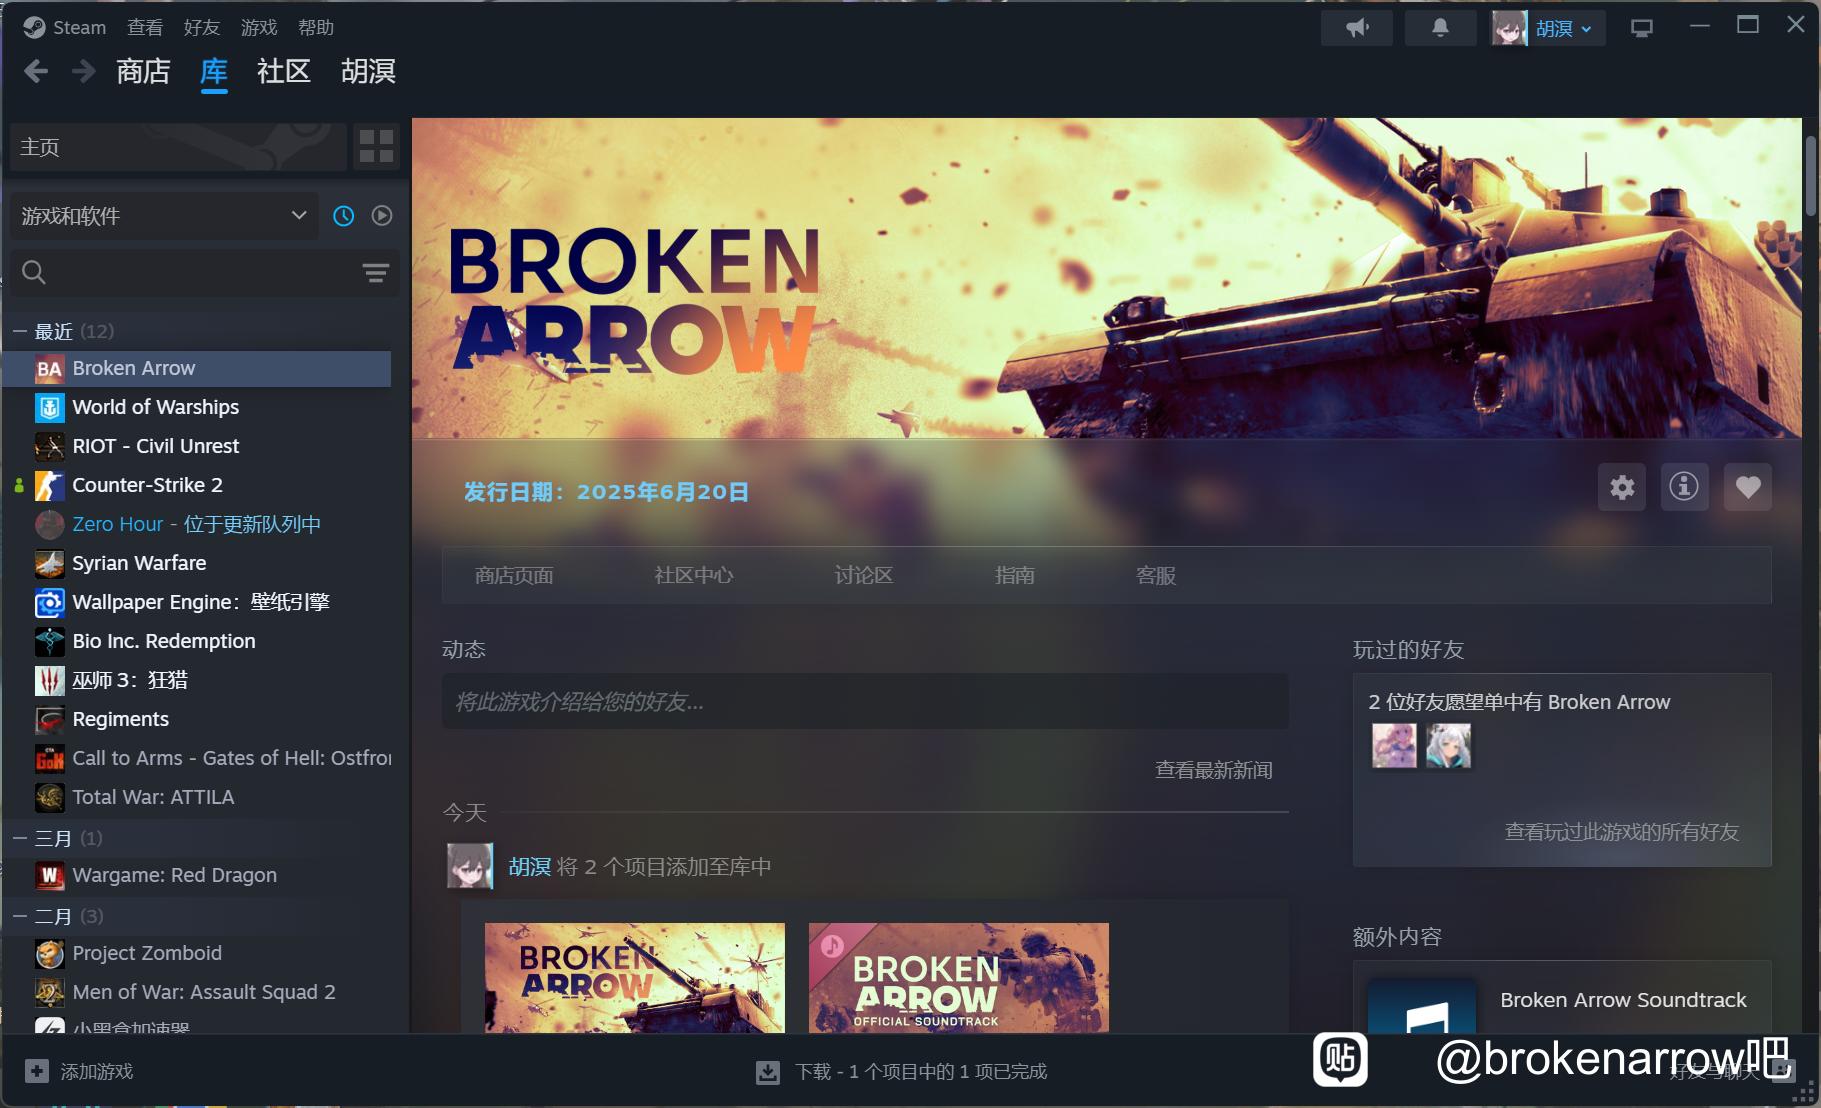Select Total War: ATTILA entry
Screen dimensions: 1821x1108
click(197, 797)
